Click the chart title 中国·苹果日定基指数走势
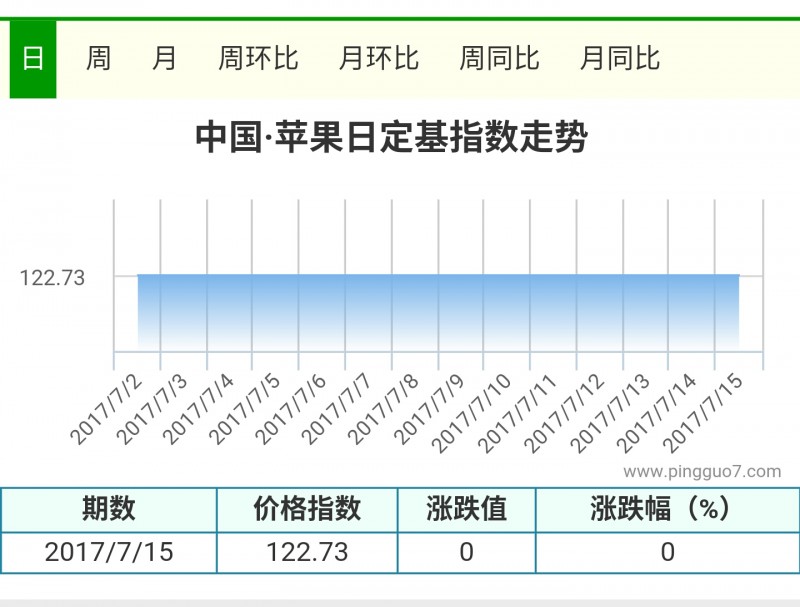800x607 pixels. click(391, 137)
